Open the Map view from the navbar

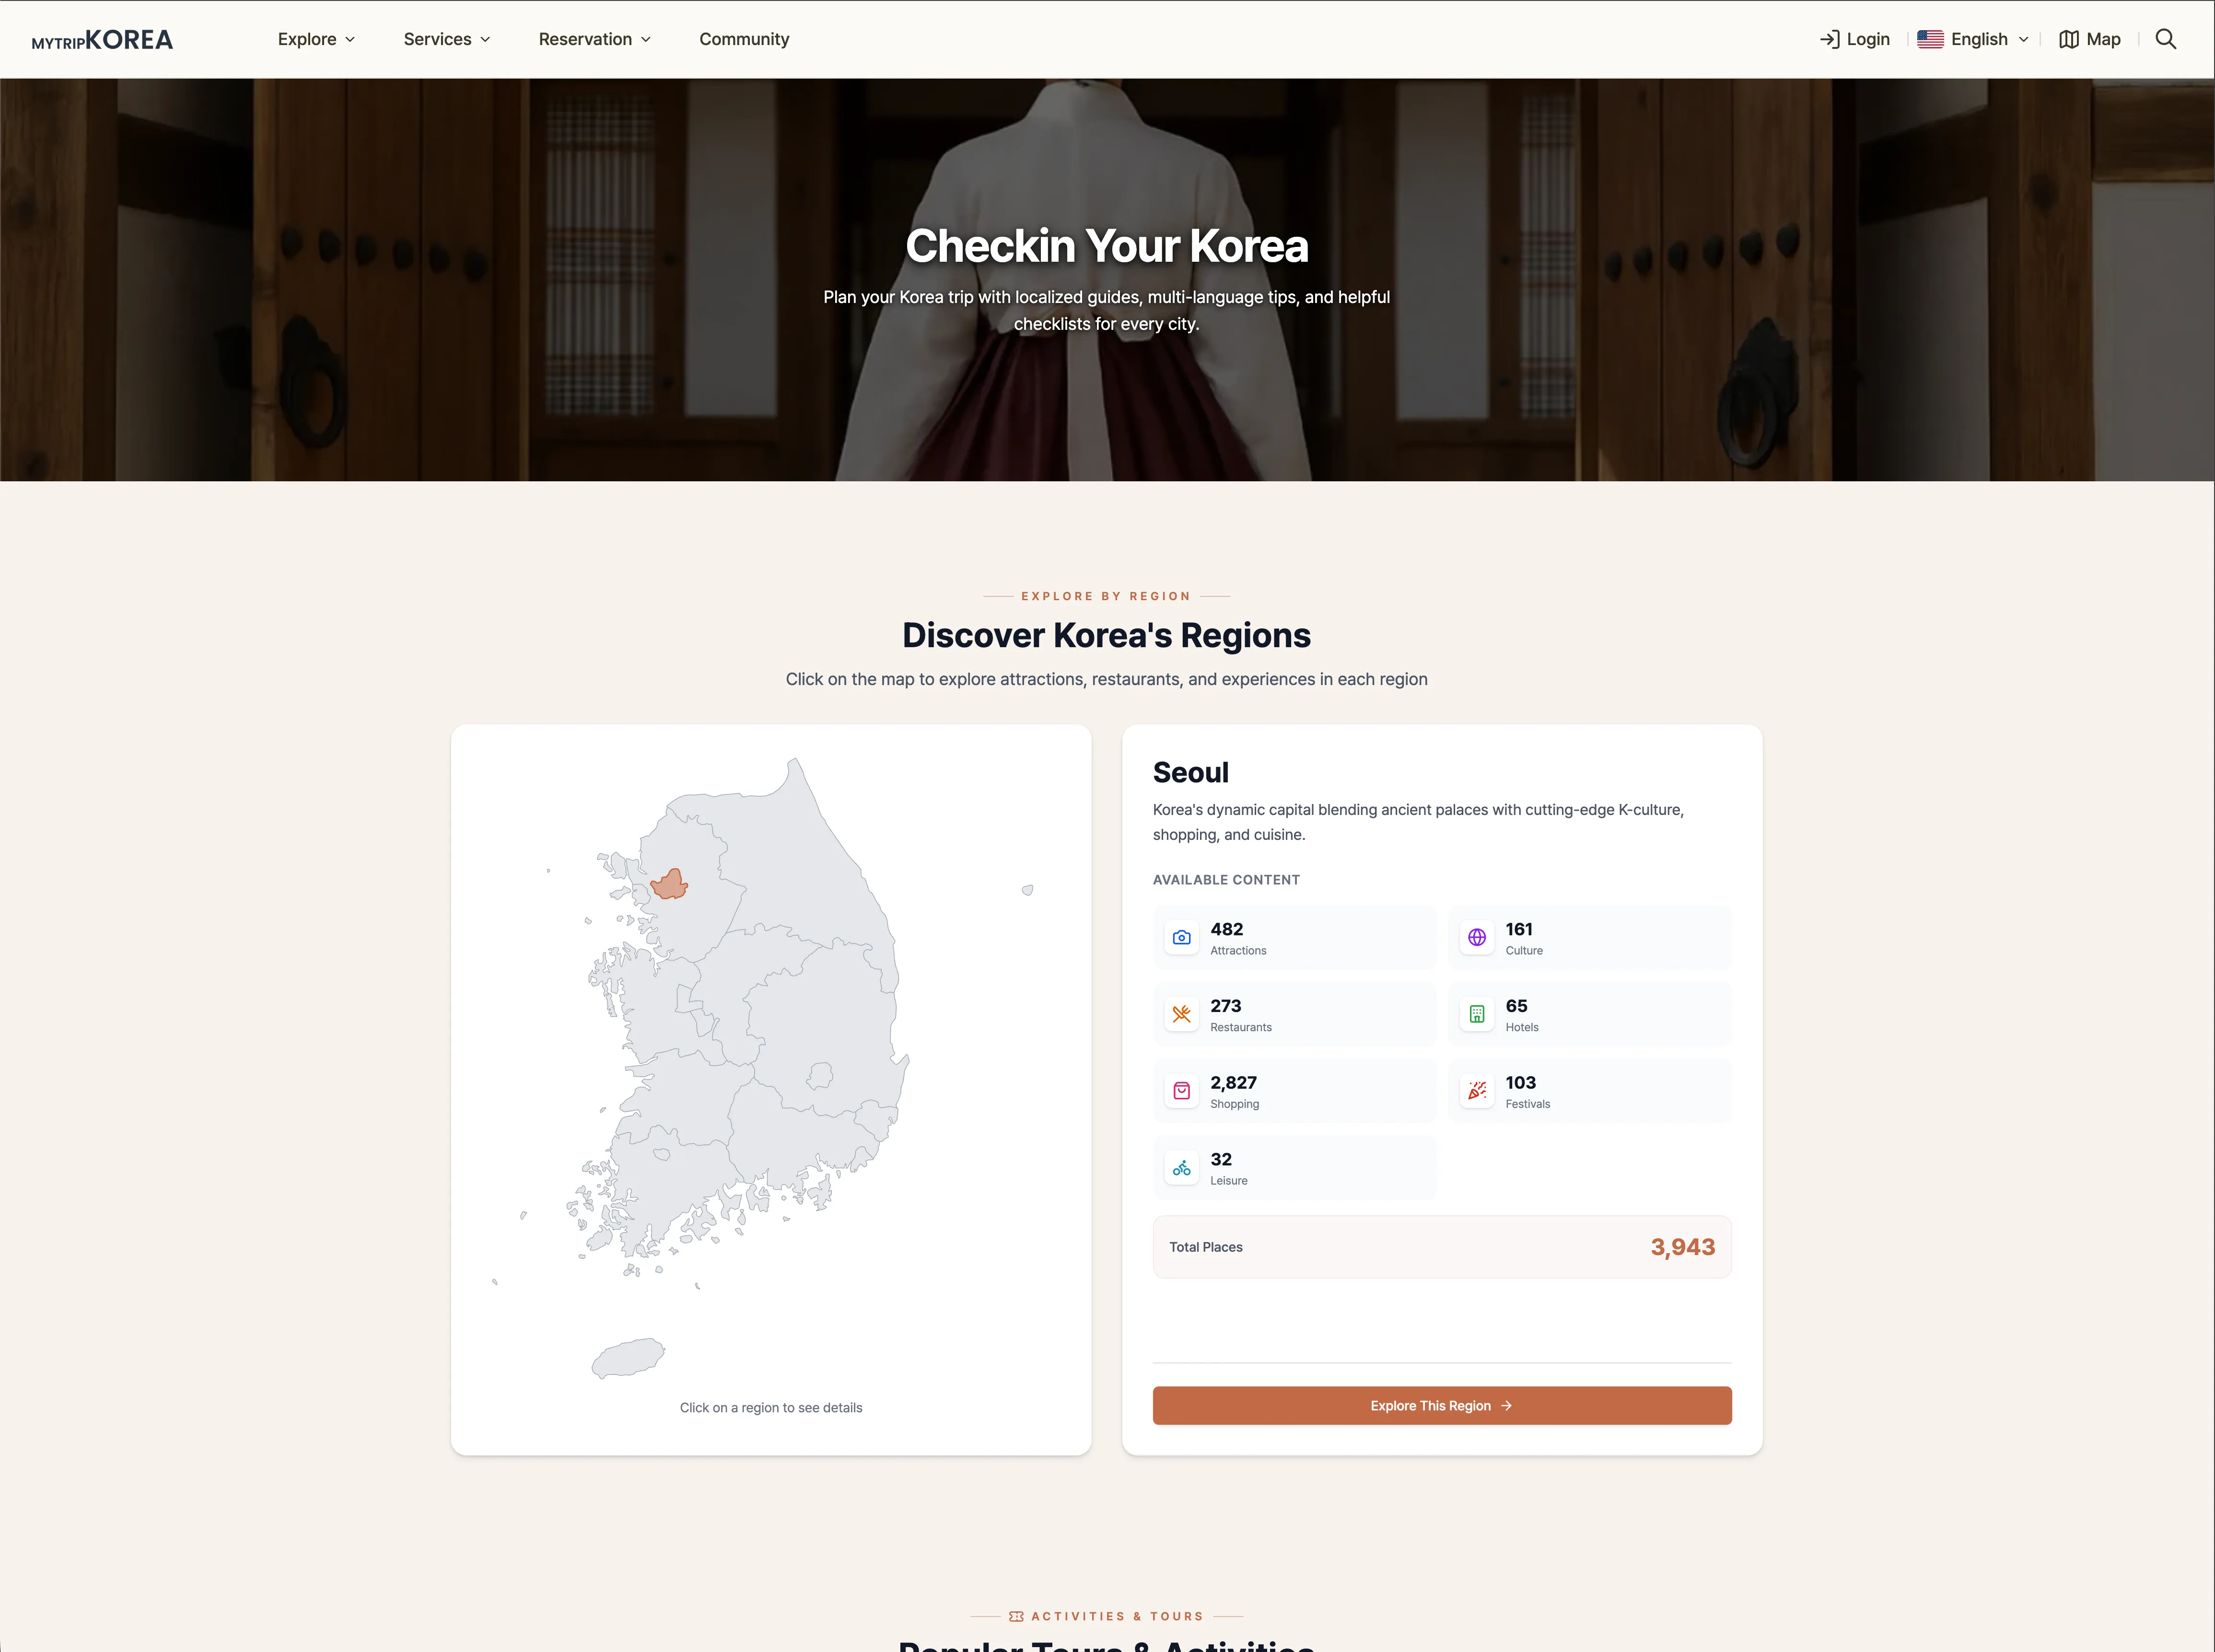pyautogui.click(x=2089, y=39)
